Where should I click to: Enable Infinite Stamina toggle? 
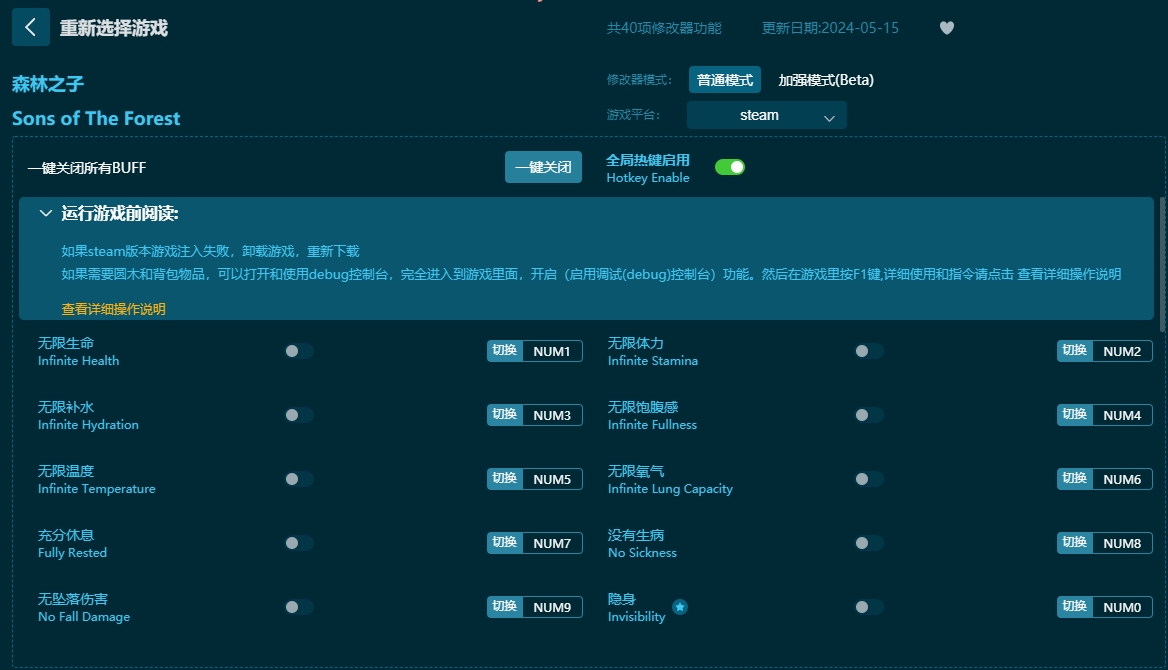click(x=869, y=351)
